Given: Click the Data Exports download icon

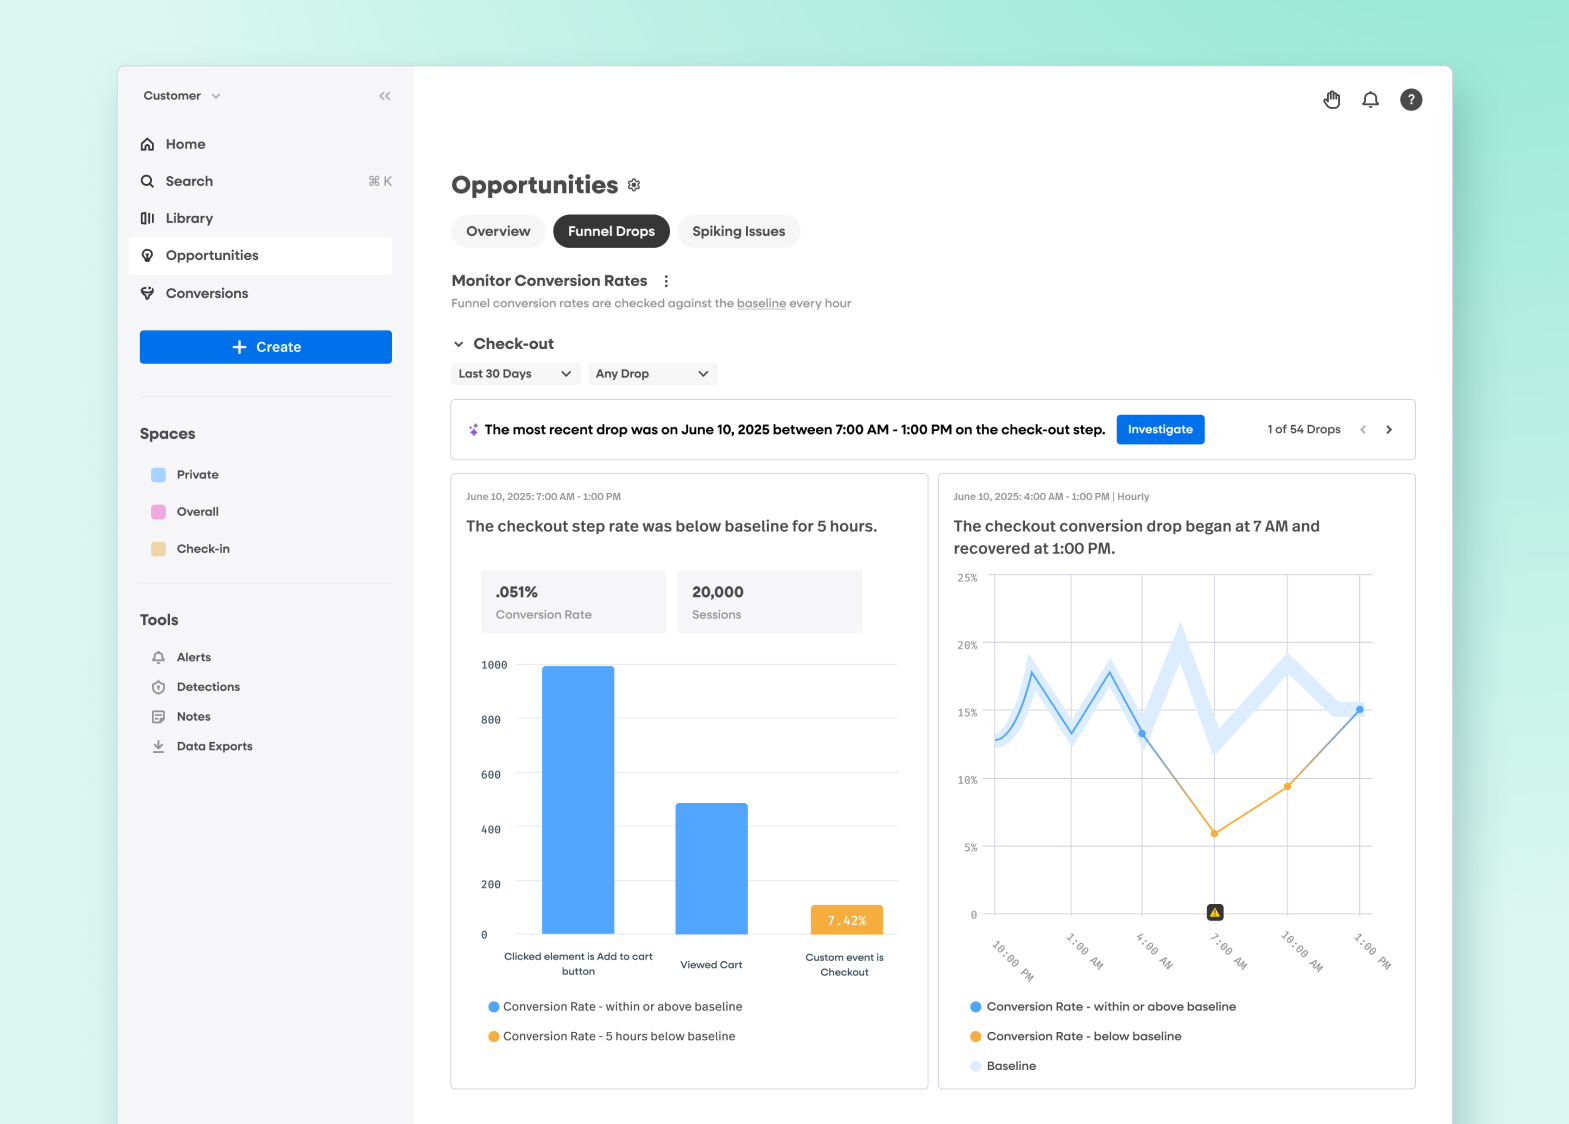Looking at the screenshot, I should [x=158, y=746].
